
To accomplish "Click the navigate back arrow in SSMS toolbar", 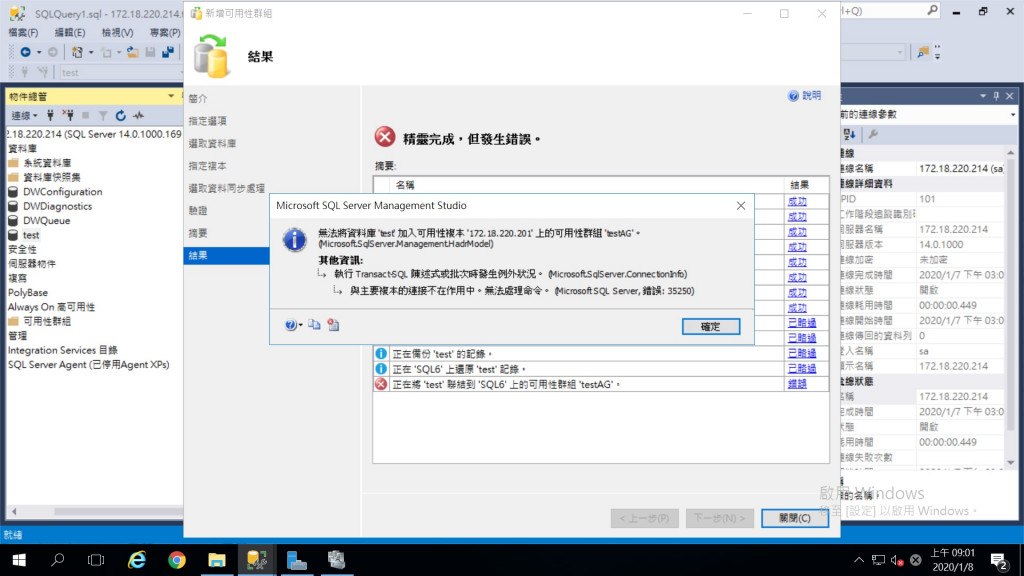I will coord(25,52).
